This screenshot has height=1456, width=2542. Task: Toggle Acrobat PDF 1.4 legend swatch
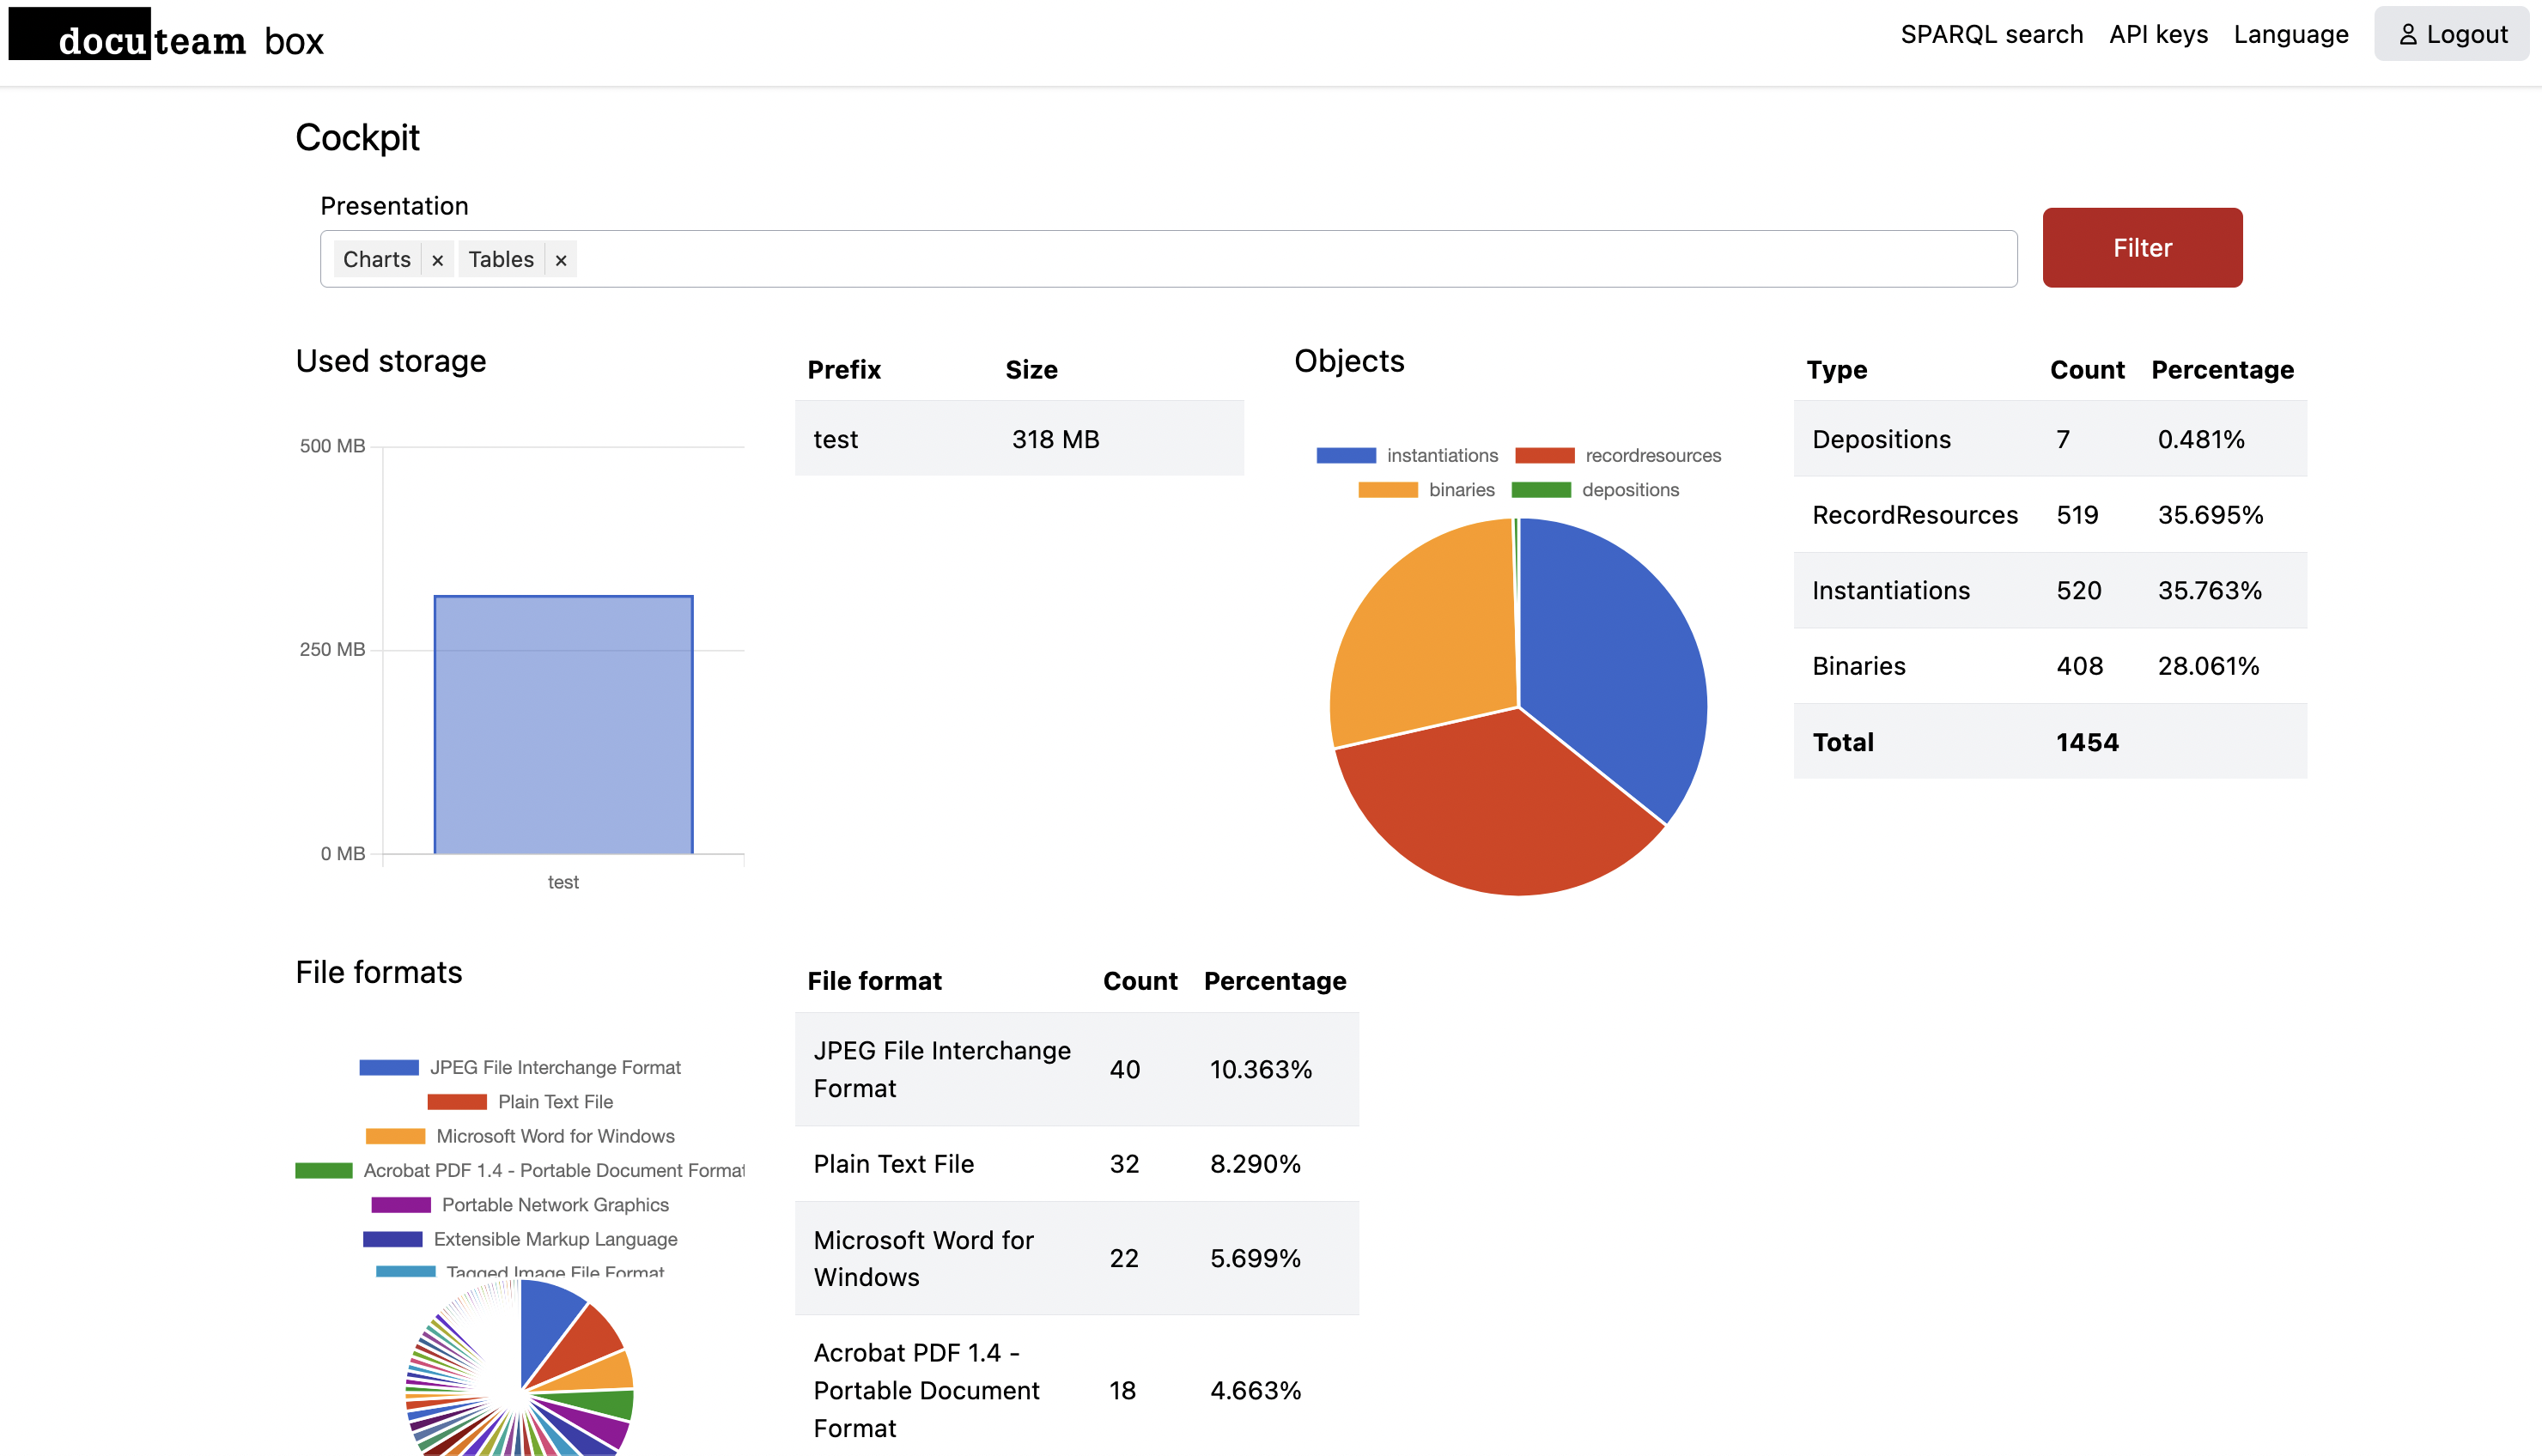pyautogui.click(x=324, y=1171)
